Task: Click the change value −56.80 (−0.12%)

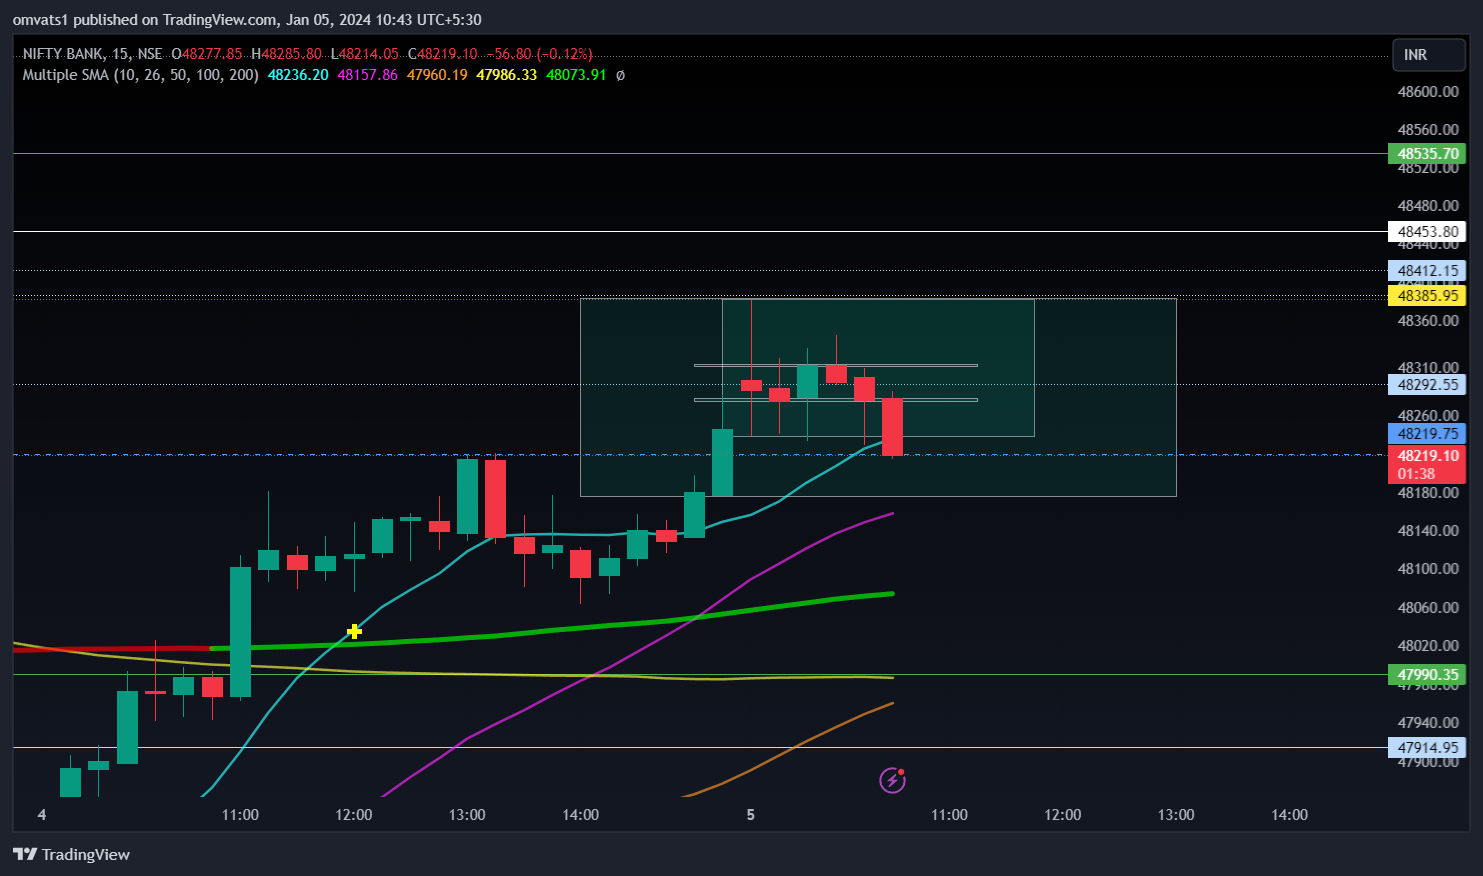Action: point(540,54)
